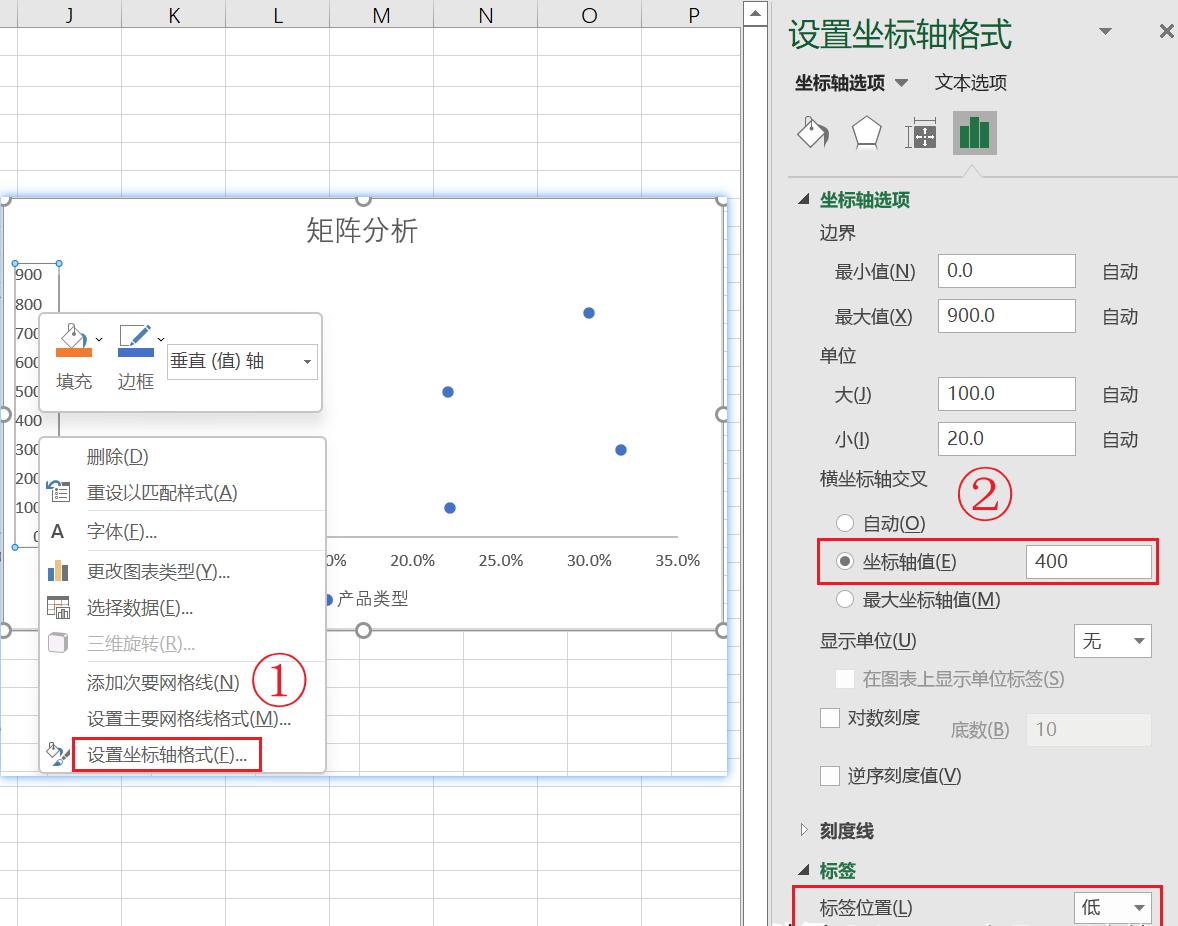Enable the 逆序刻度值(V) checkbox

(x=830, y=776)
